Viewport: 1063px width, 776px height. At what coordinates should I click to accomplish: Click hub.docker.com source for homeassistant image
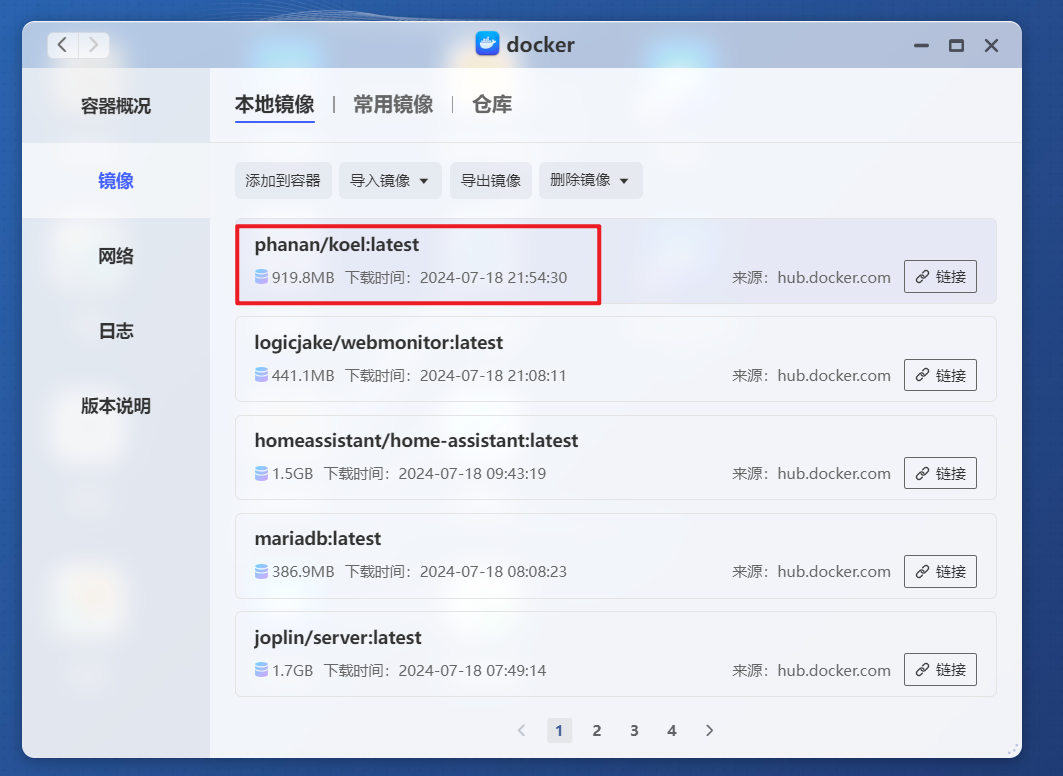click(x=834, y=473)
